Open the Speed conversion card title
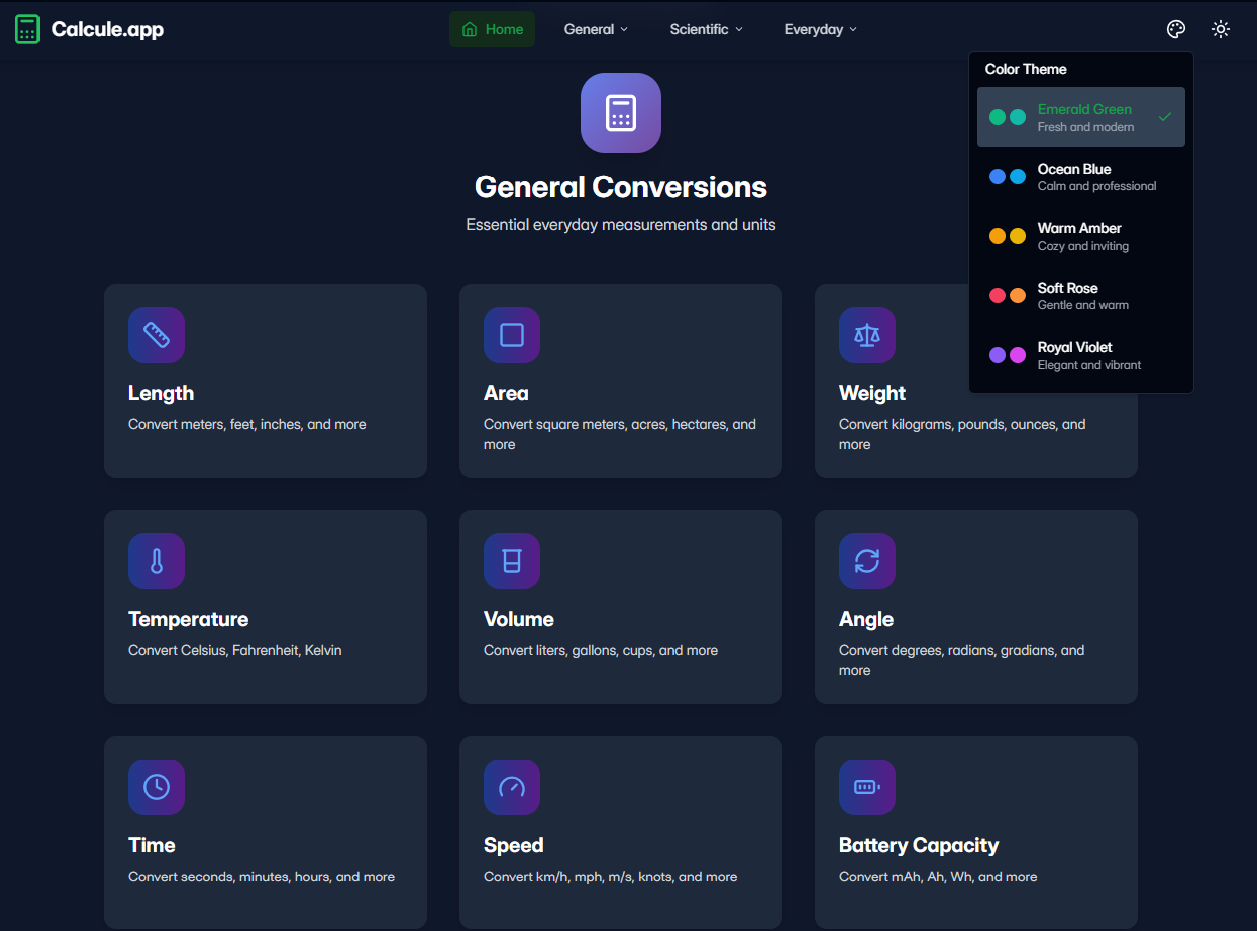 [513, 845]
